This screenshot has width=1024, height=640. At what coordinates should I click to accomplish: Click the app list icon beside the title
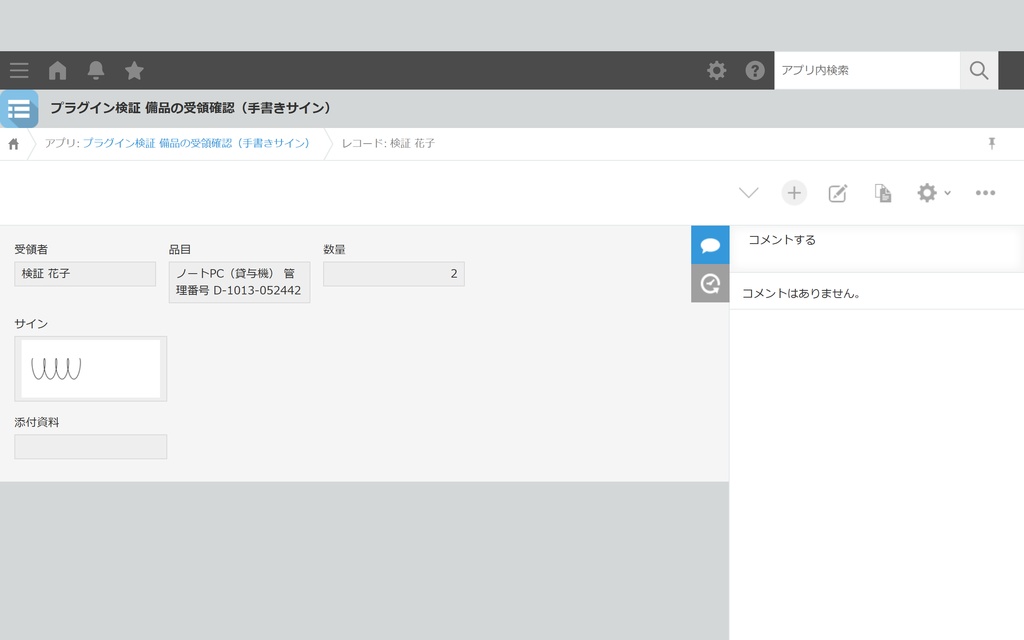pyautogui.click(x=19, y=109)
